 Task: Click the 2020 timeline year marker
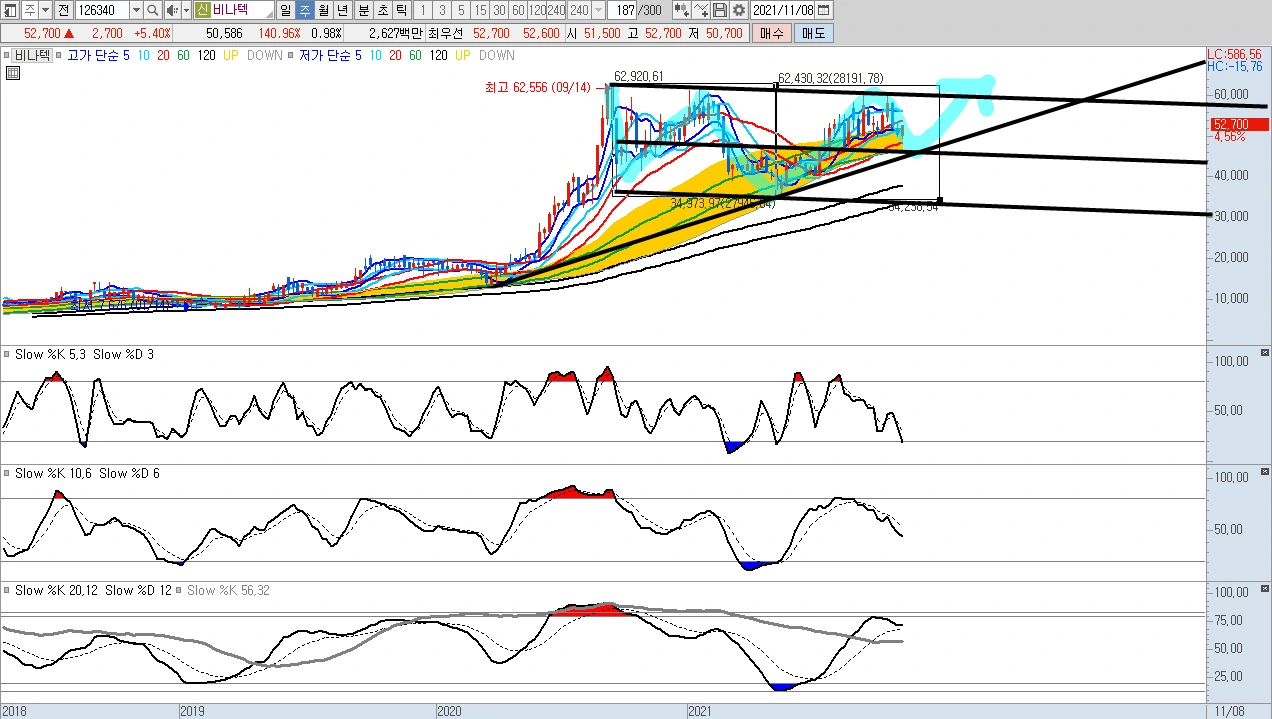[451, 711]
